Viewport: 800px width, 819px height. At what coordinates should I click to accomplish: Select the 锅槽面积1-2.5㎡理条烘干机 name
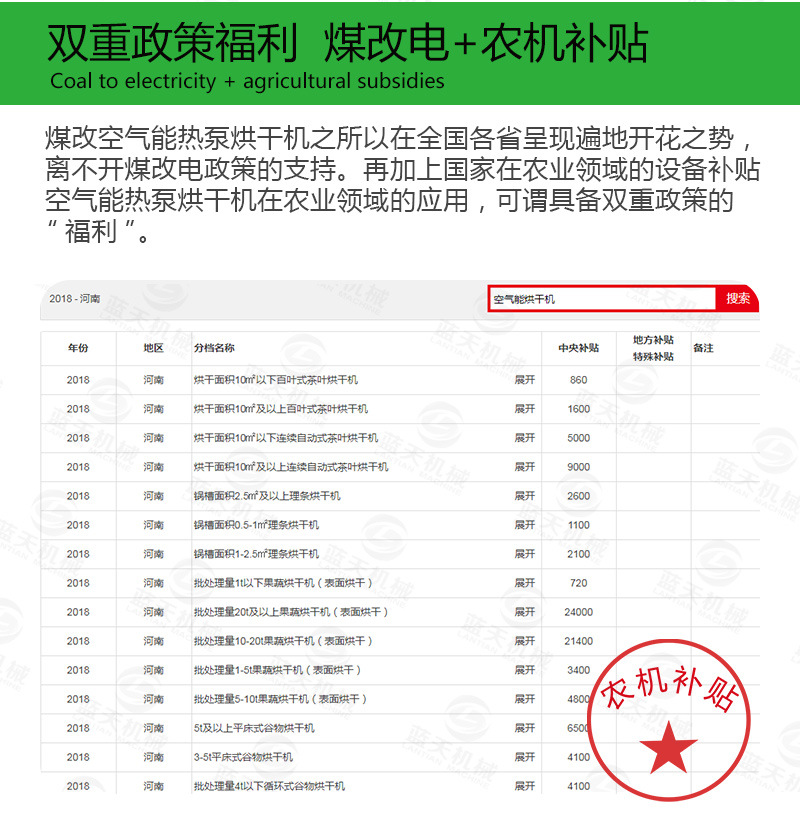pyautogui.click(x=256, y=554)
